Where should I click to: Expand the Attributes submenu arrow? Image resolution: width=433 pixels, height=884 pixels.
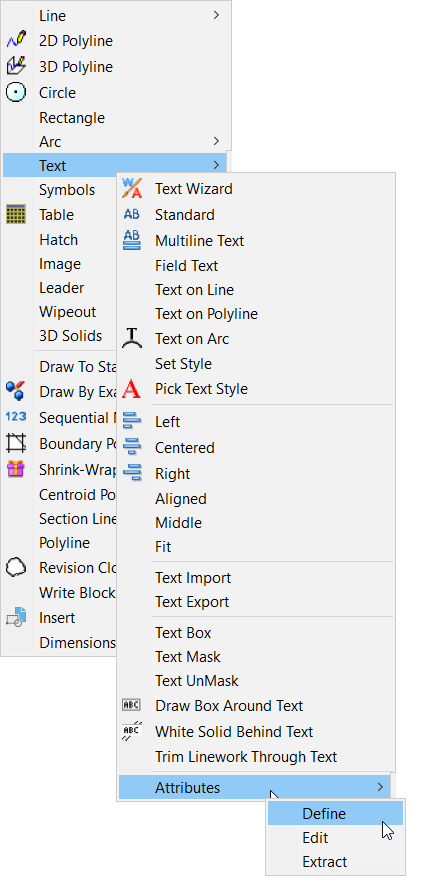381,786
